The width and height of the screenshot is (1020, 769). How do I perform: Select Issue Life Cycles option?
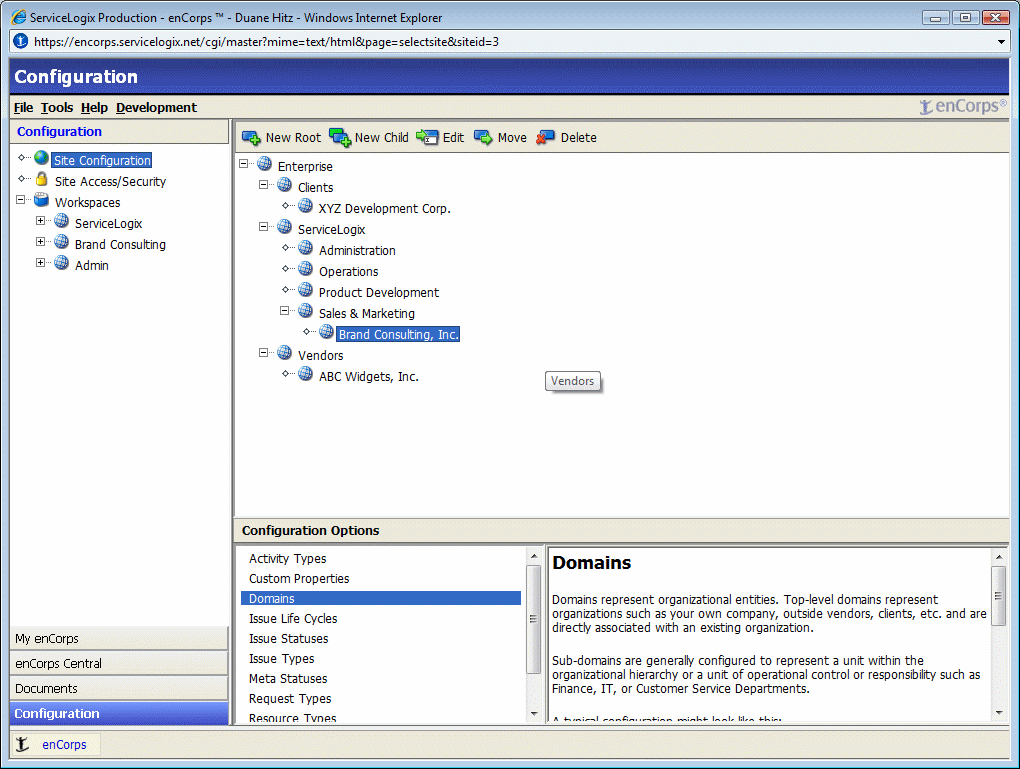click(x=293, y=618)
